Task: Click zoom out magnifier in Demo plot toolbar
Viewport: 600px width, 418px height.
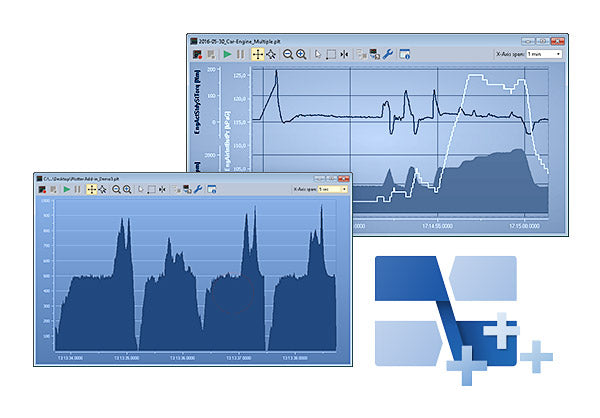Action: click(116, 190)
